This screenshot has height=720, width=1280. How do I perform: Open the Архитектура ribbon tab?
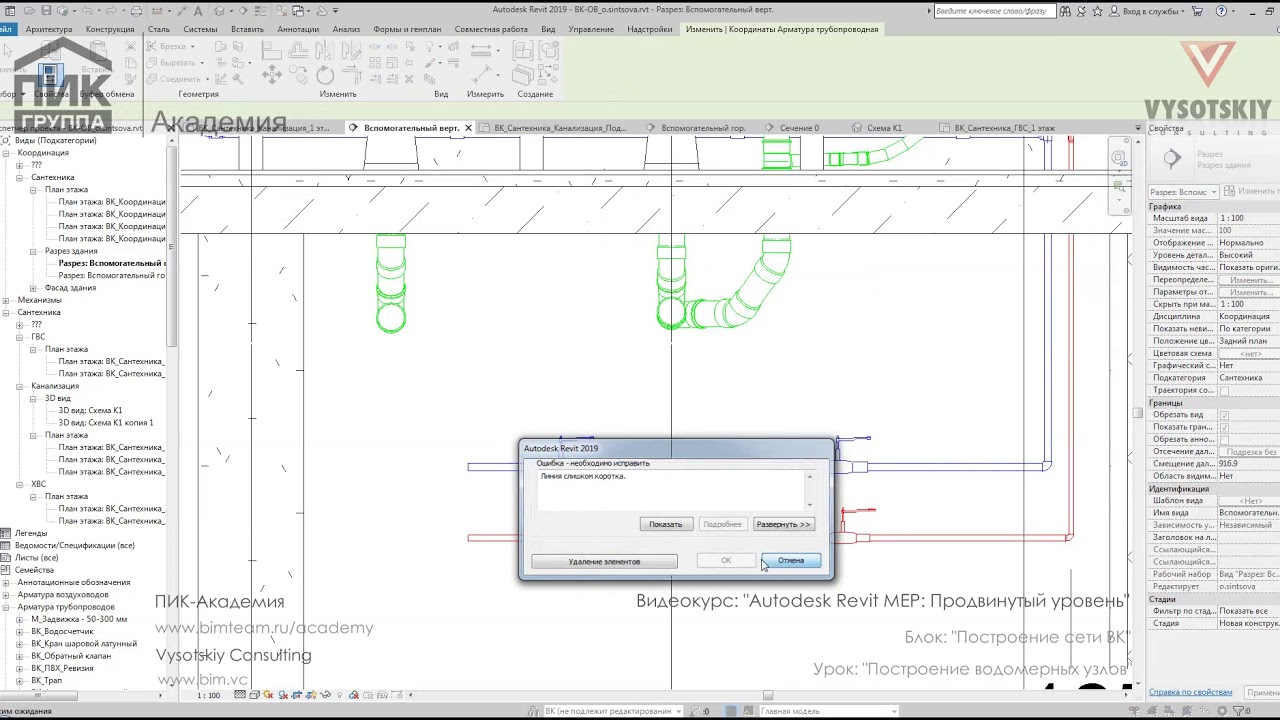(x=49, y=29)
